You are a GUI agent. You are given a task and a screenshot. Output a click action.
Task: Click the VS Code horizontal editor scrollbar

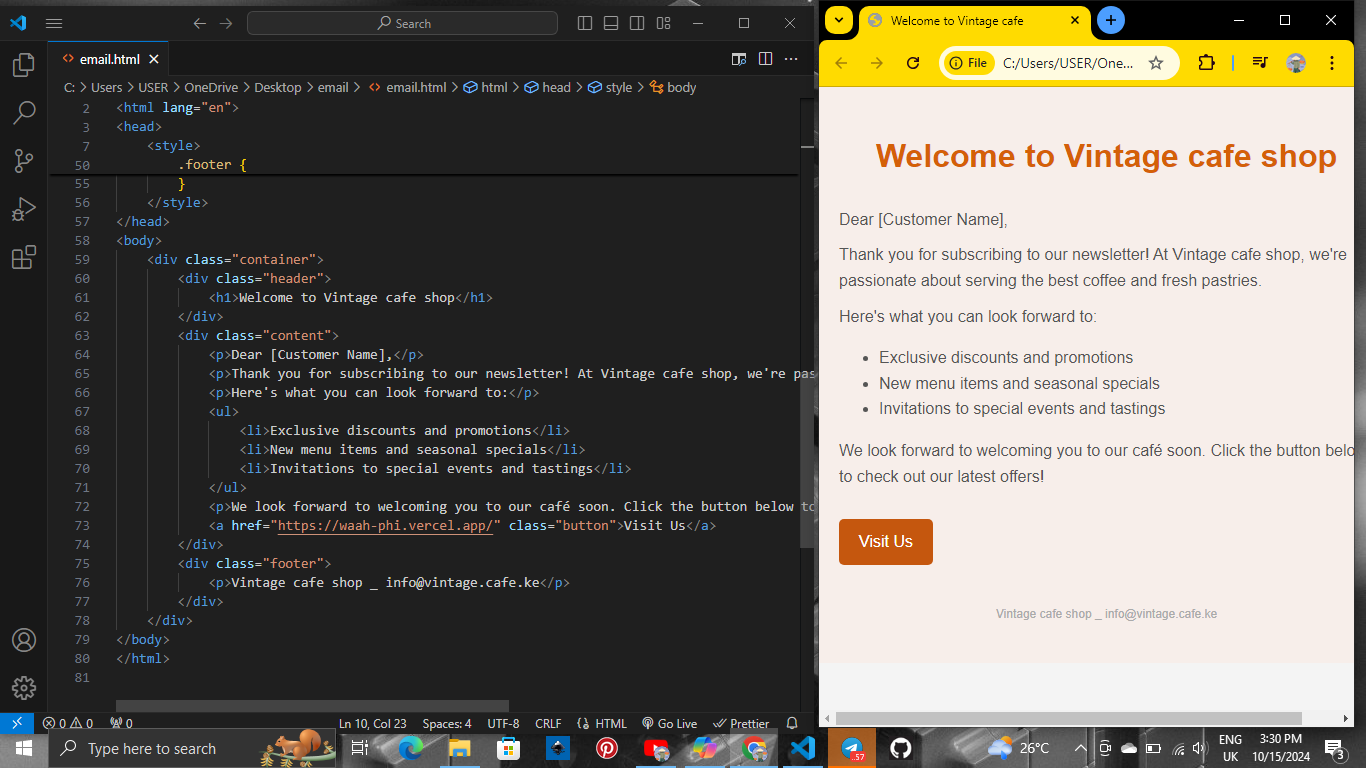312,706
